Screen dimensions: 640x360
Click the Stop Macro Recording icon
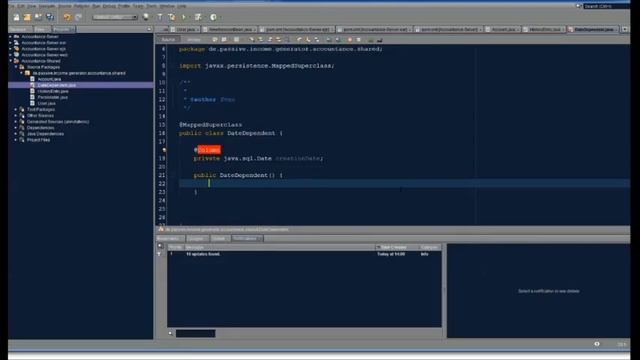pyautogui.click(x=358, y=40)
